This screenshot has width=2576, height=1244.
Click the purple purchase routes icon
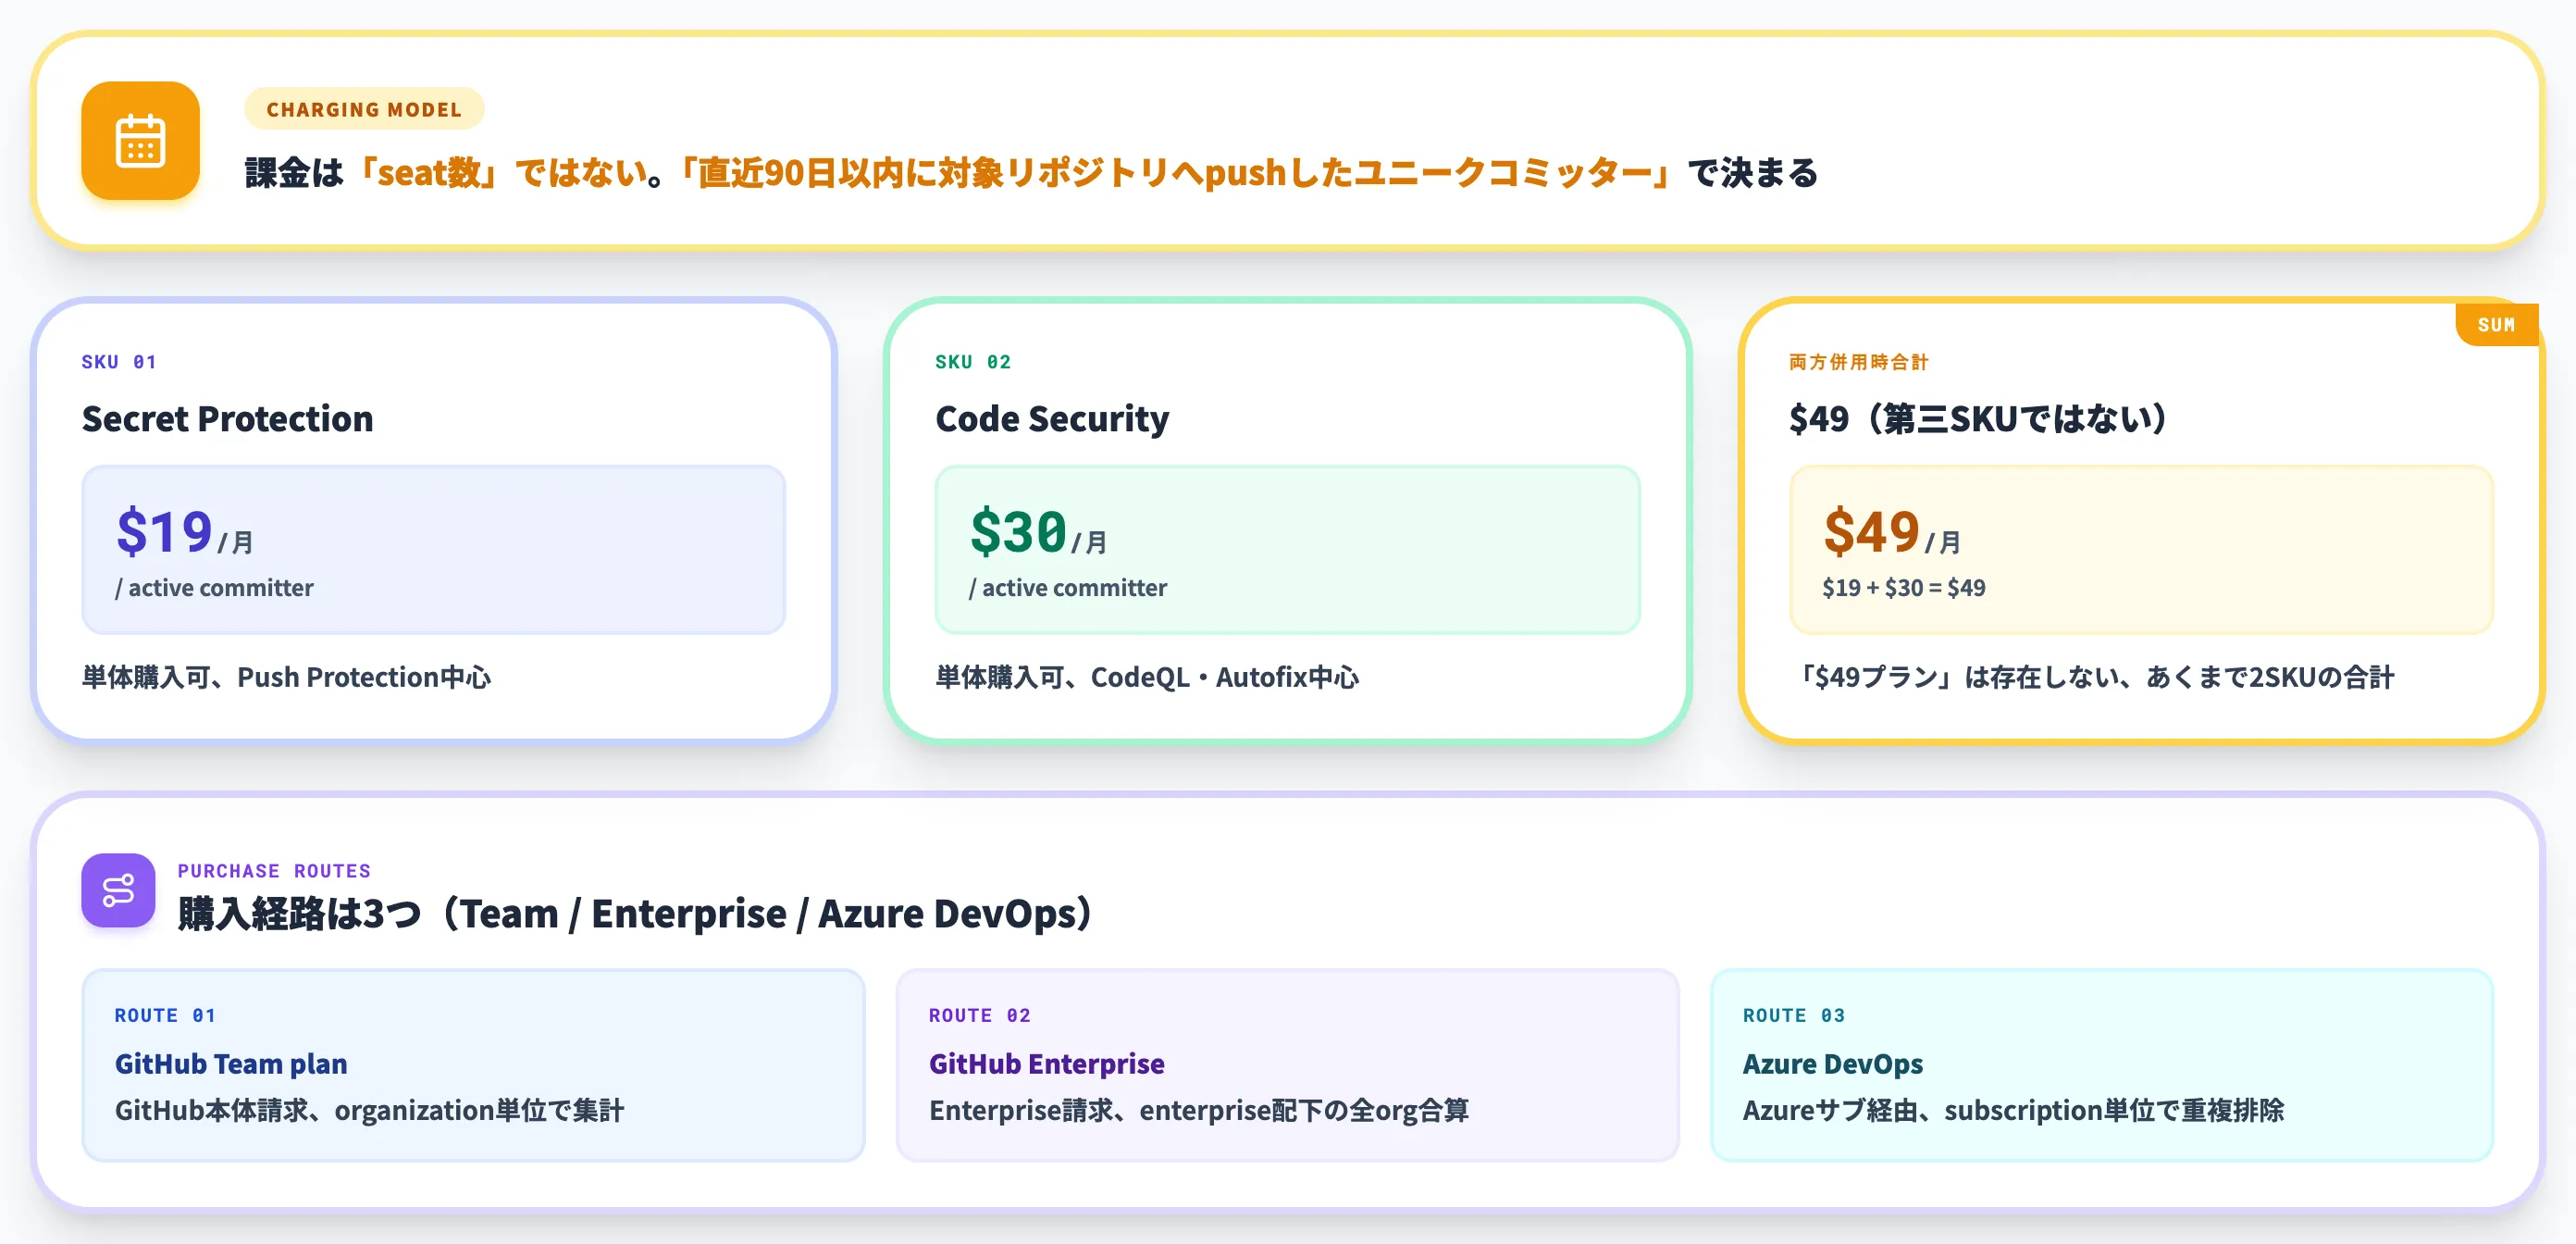(x=118, y=890)
